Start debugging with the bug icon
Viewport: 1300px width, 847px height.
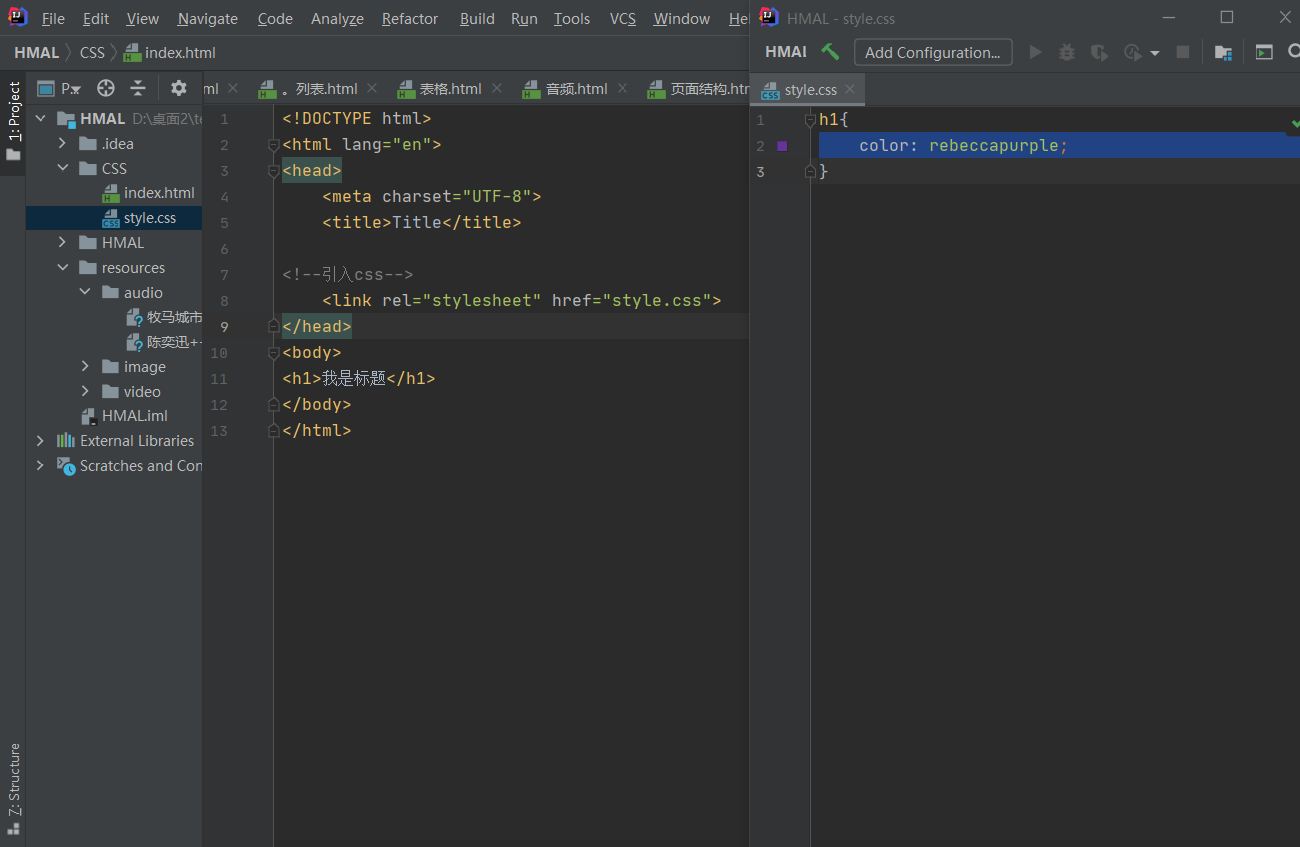click(1067, 52)
